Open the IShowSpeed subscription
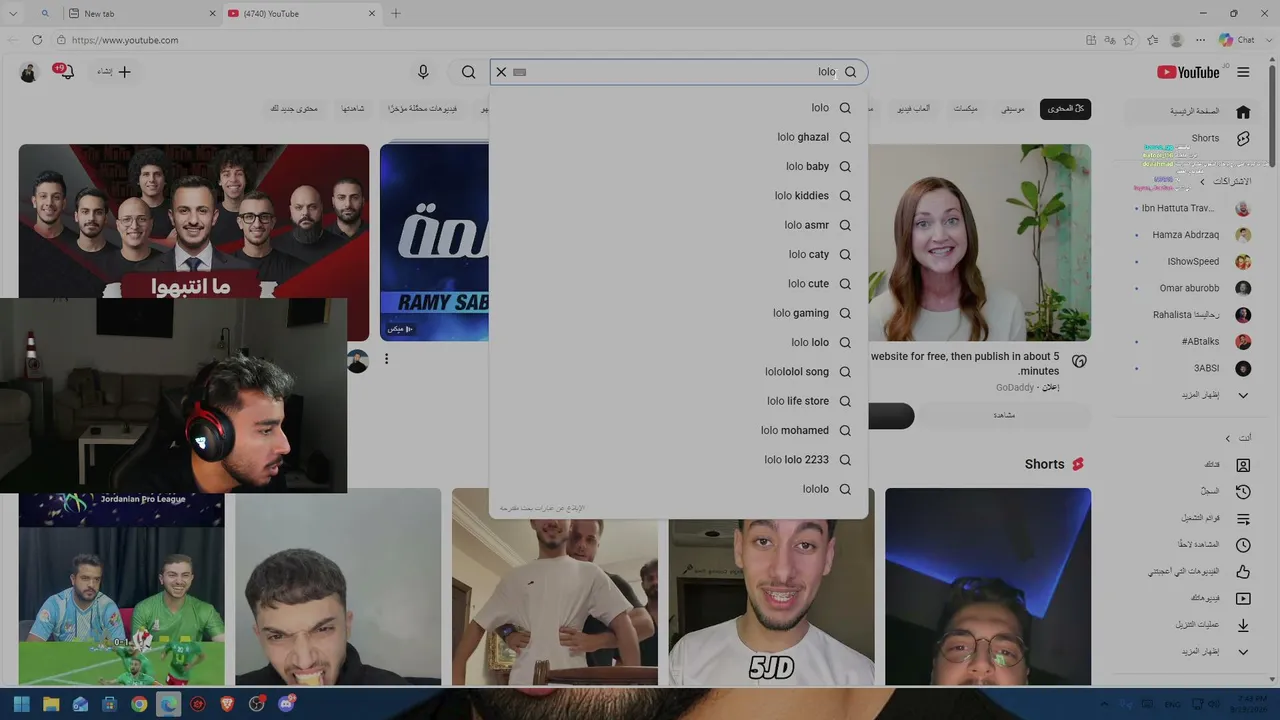Image resolution: width=1280 pixels, height=720 pixels. 1193,262
